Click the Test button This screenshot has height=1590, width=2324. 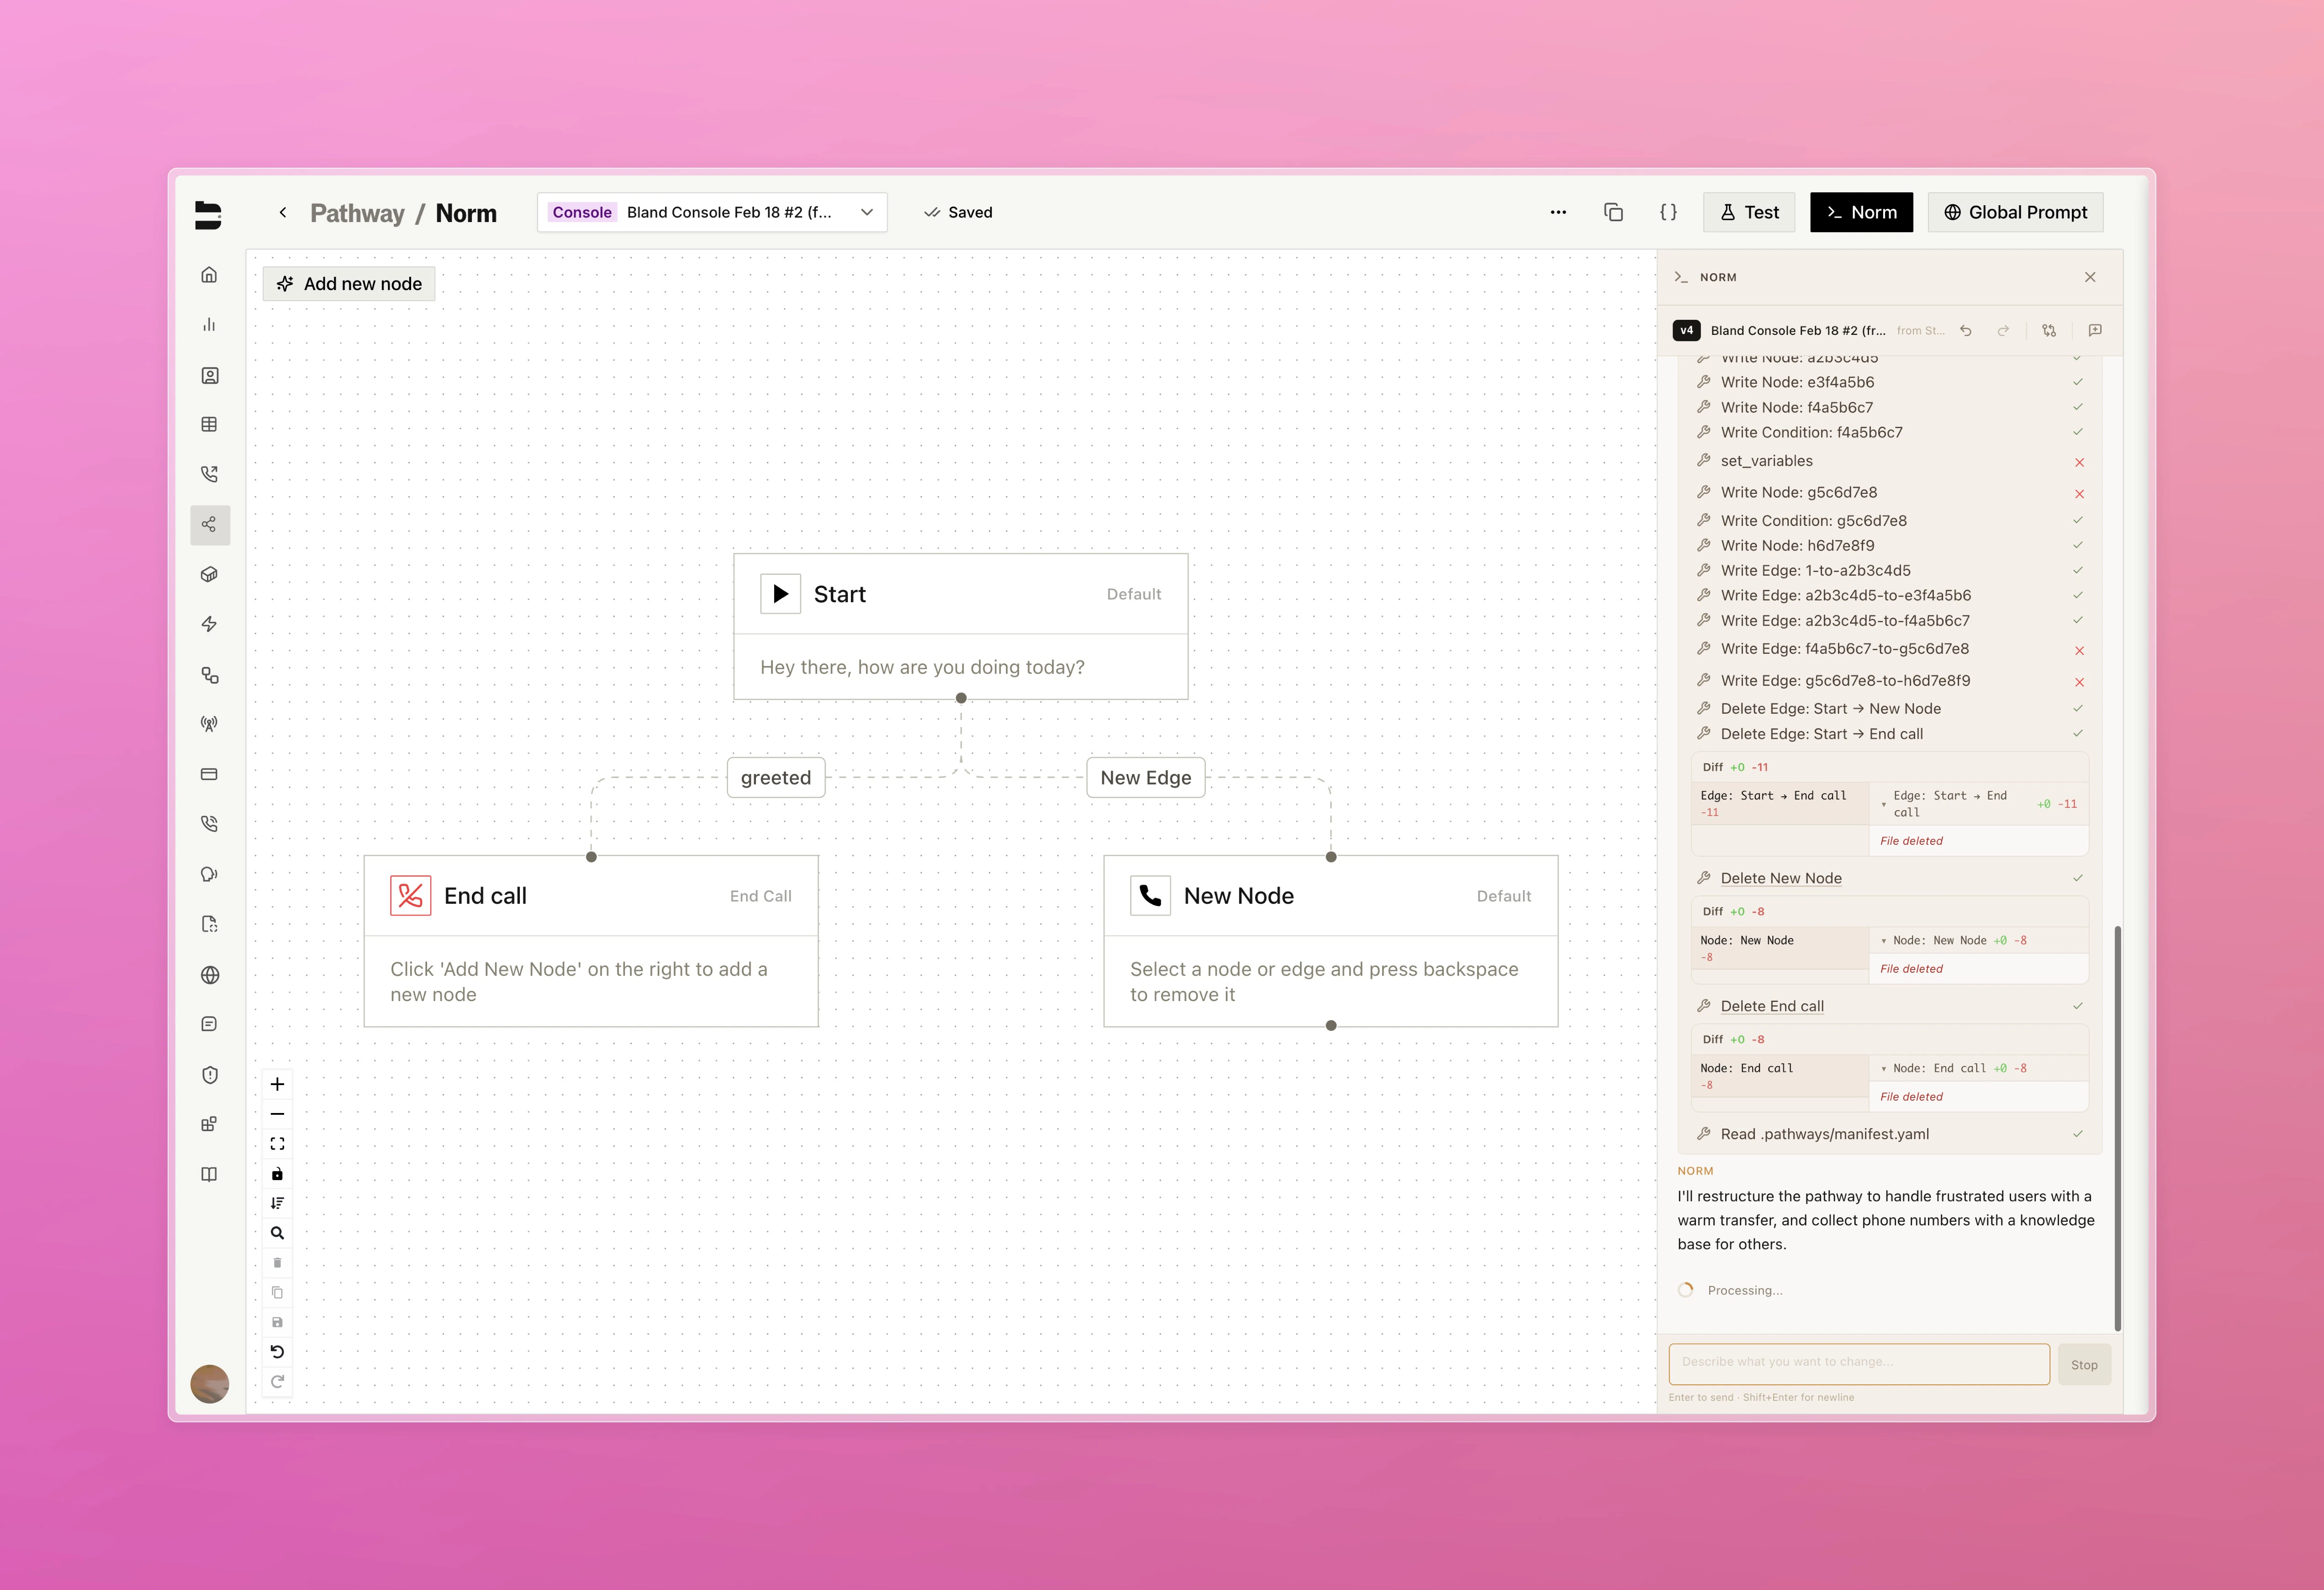pos(1749,212)
